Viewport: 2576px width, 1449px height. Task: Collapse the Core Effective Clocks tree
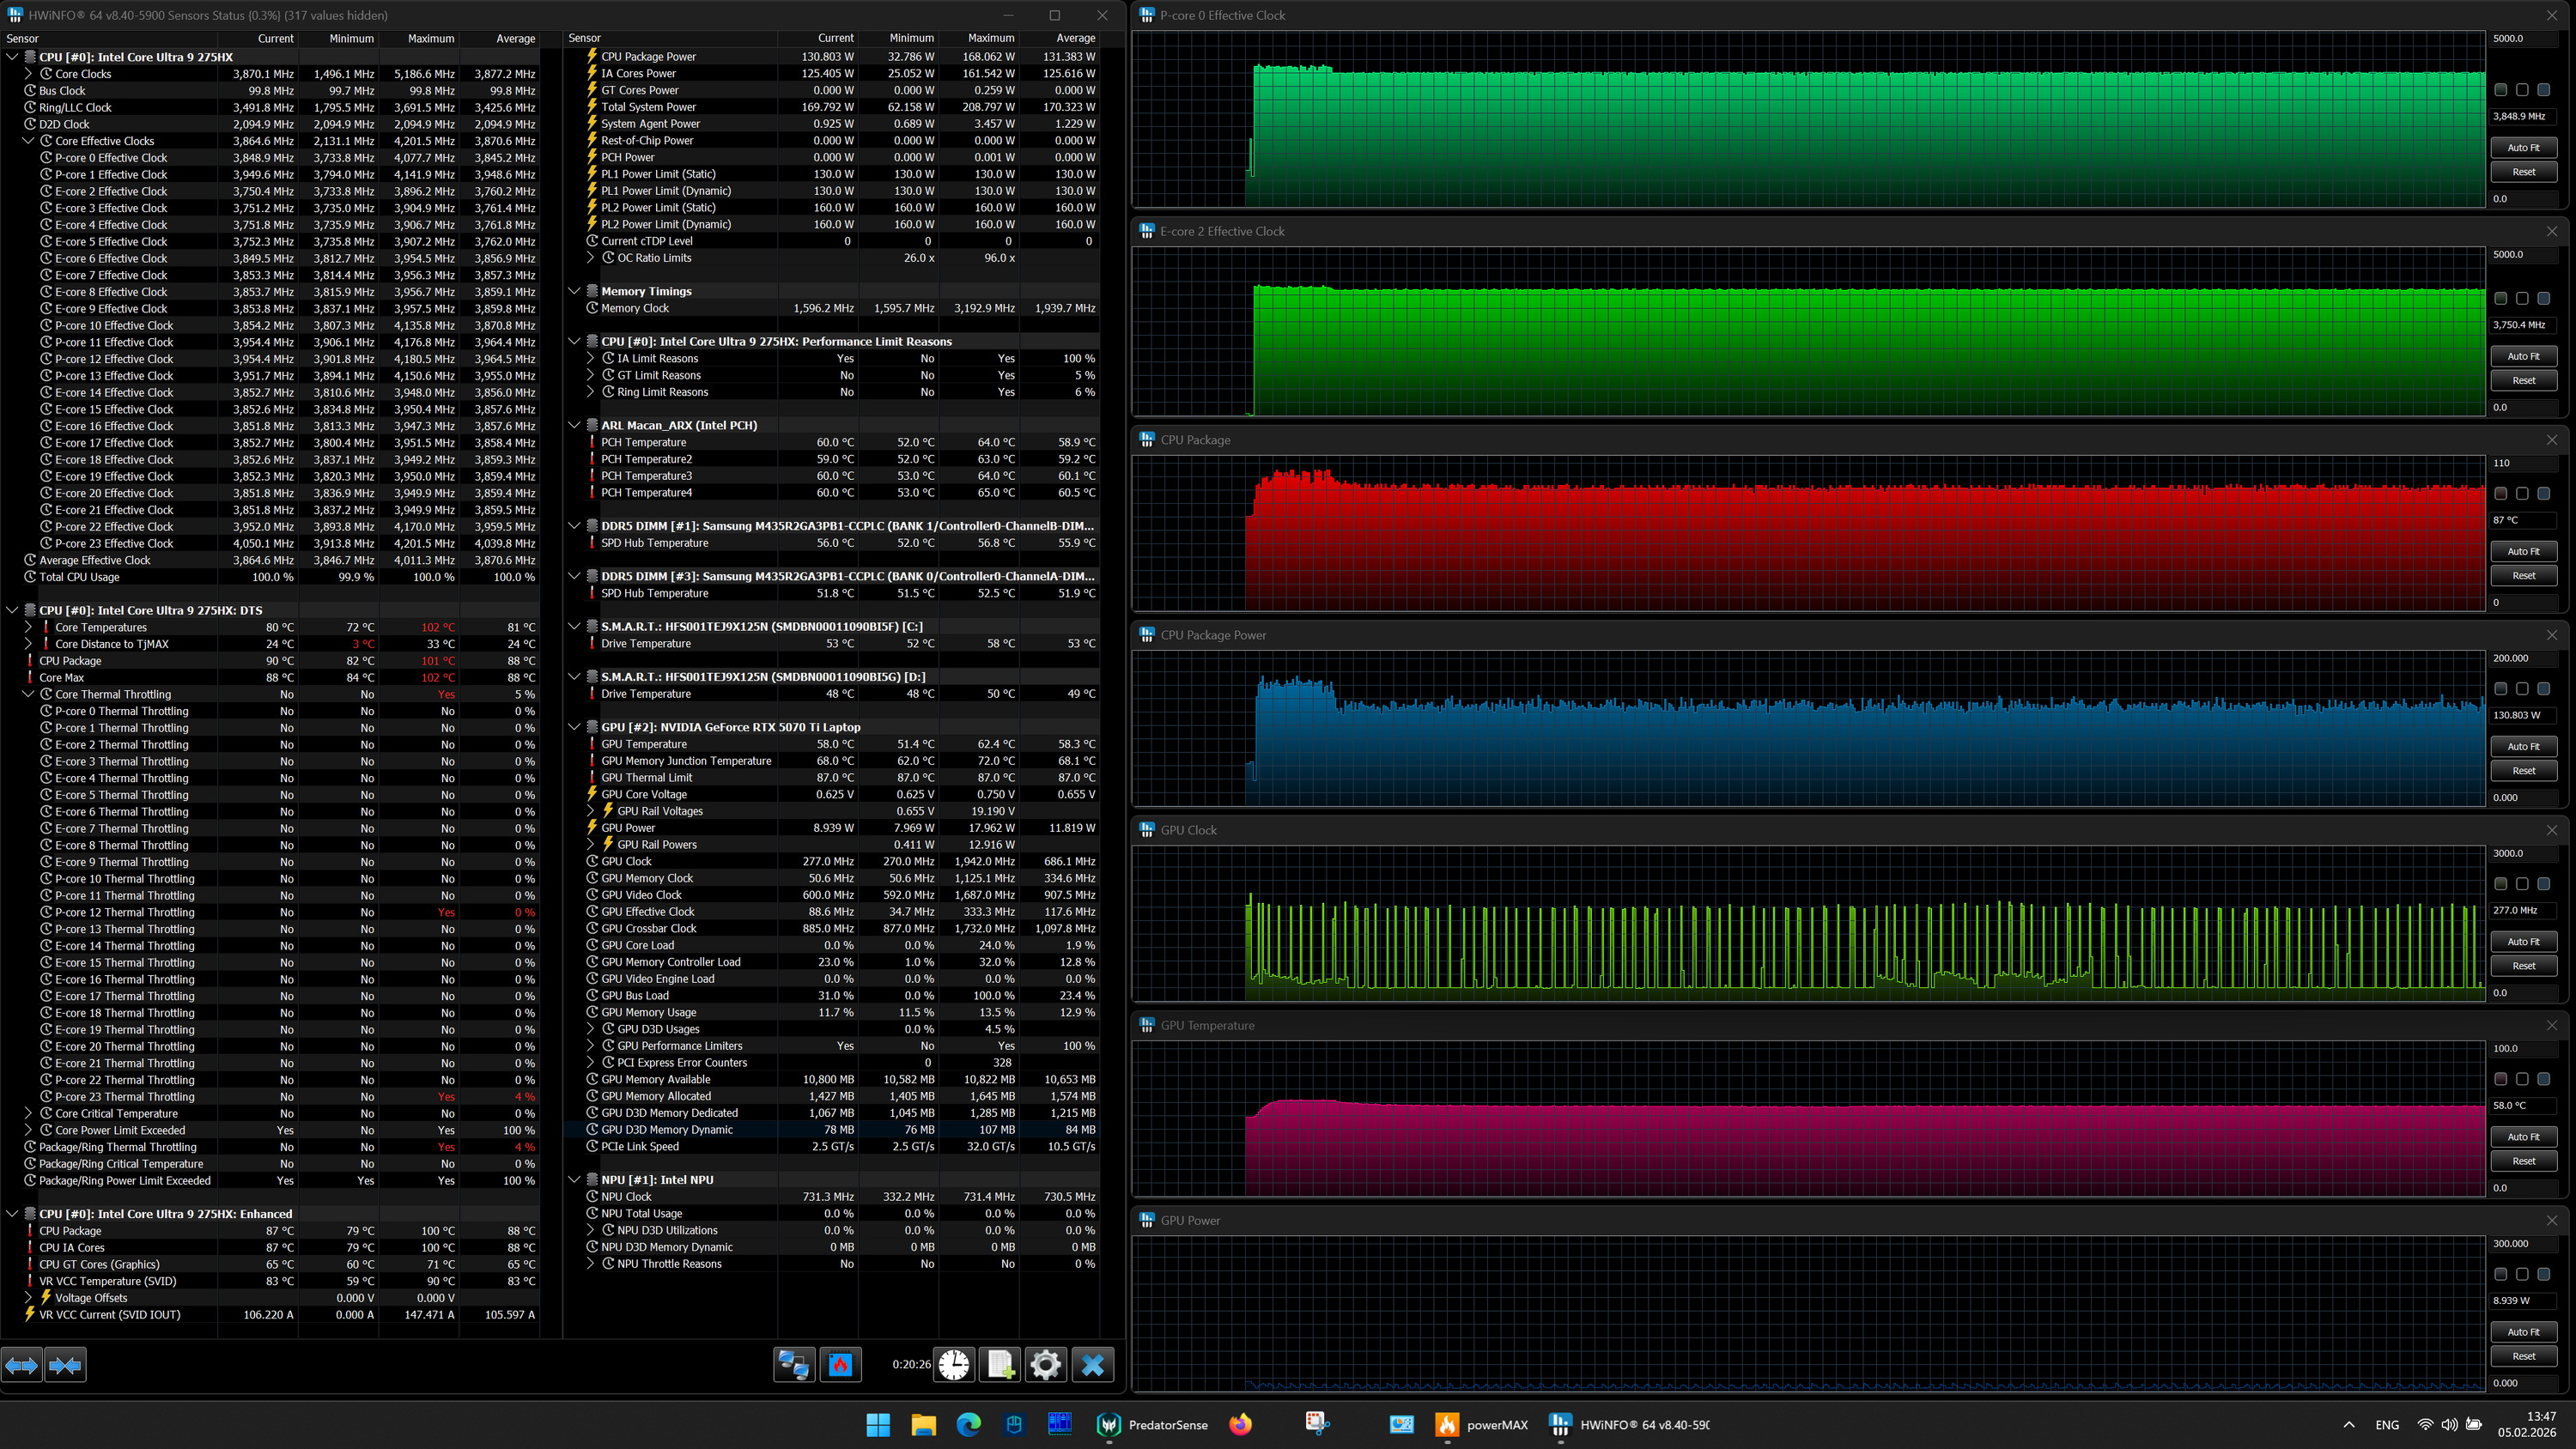29,141
